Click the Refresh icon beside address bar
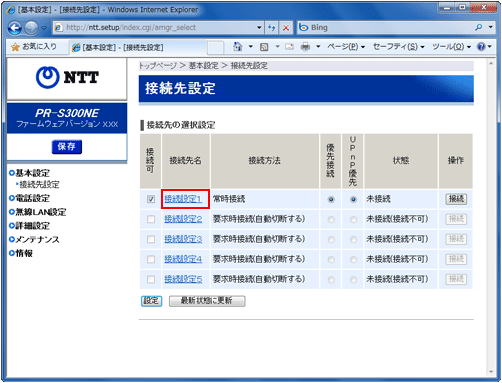 271,28
